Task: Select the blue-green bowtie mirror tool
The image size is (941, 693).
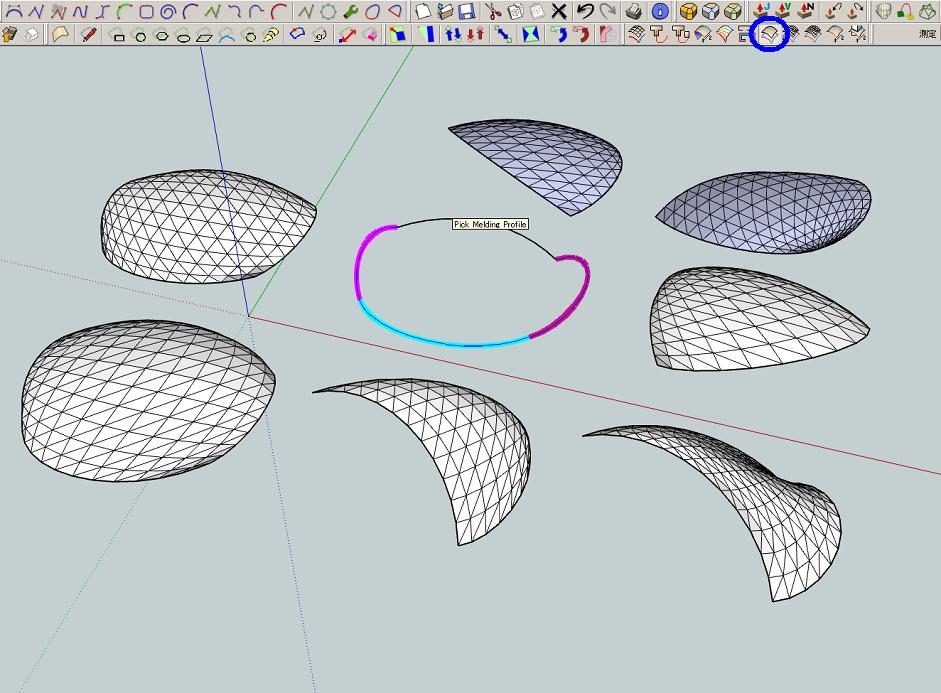Action: [x=531, y=34]
